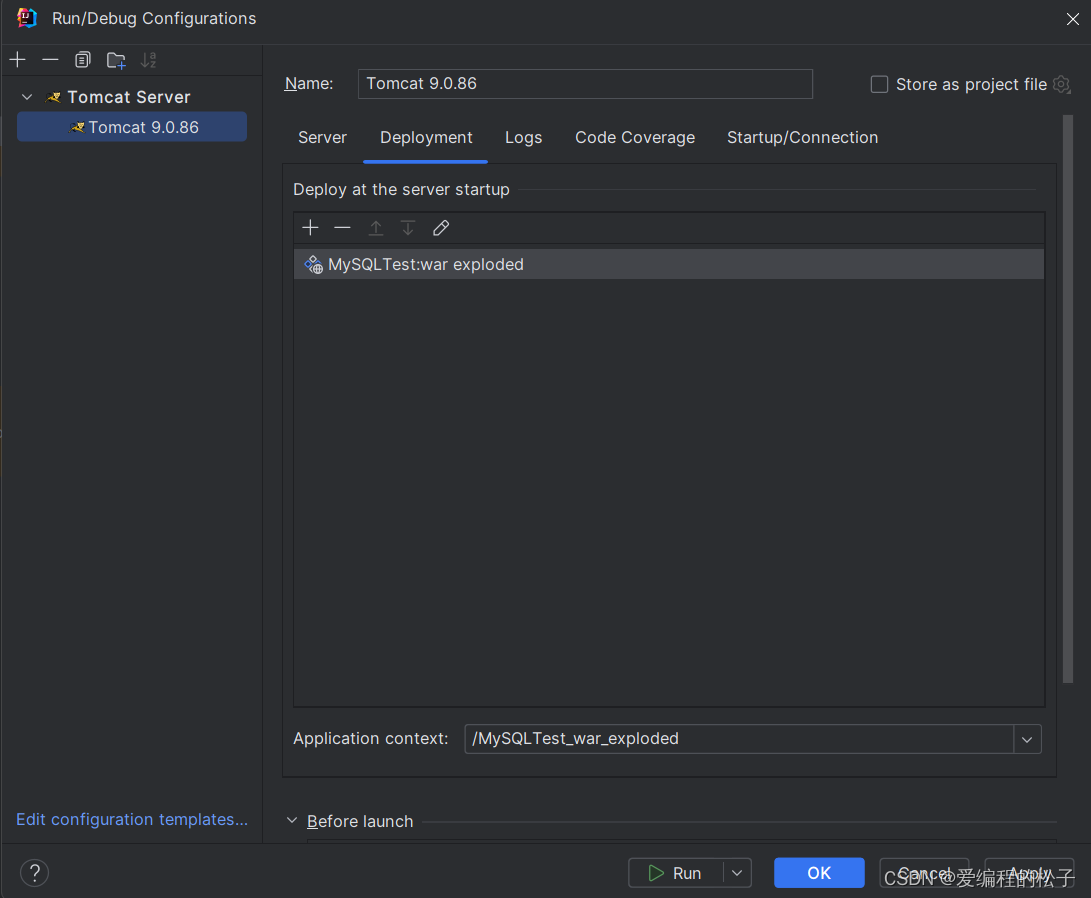Move the artifact up in deploy list
Image resolution: width=1091 pixels, height=898 pixels.
coord(376,227)
